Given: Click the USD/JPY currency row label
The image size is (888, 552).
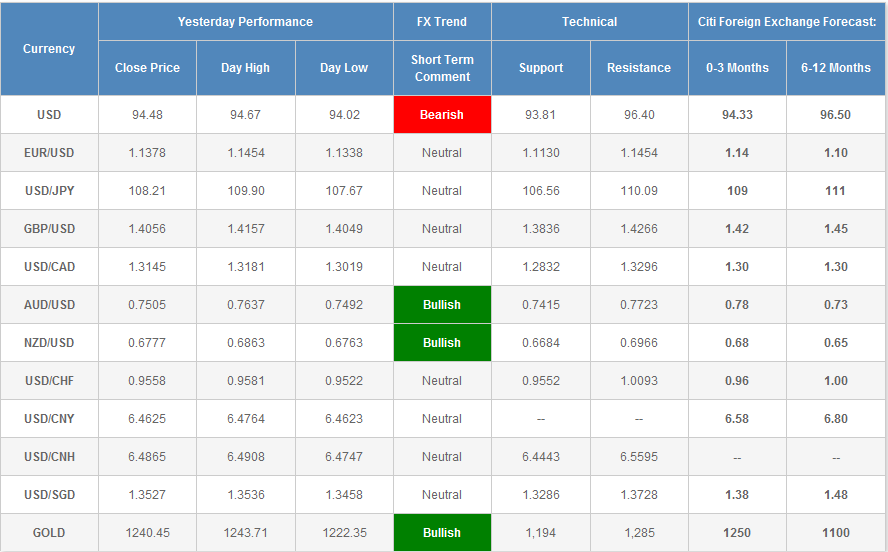Looking at the screenshot, I should (49, 191).
